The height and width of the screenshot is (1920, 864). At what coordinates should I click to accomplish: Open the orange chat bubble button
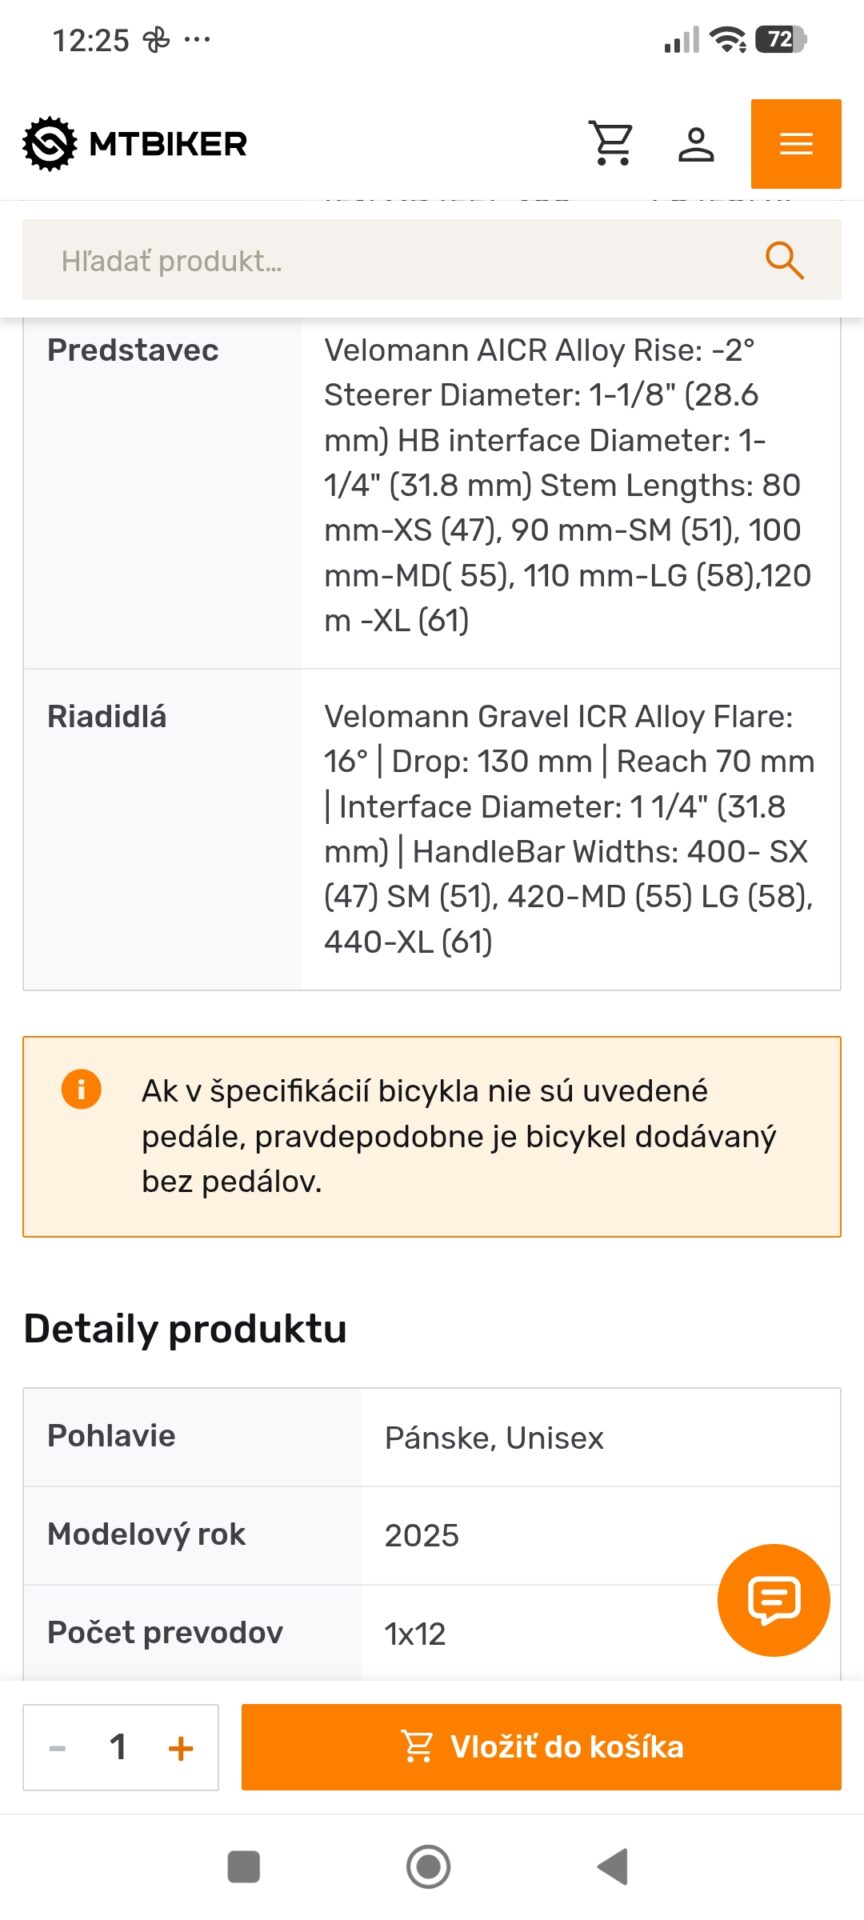coord(773,1600)
